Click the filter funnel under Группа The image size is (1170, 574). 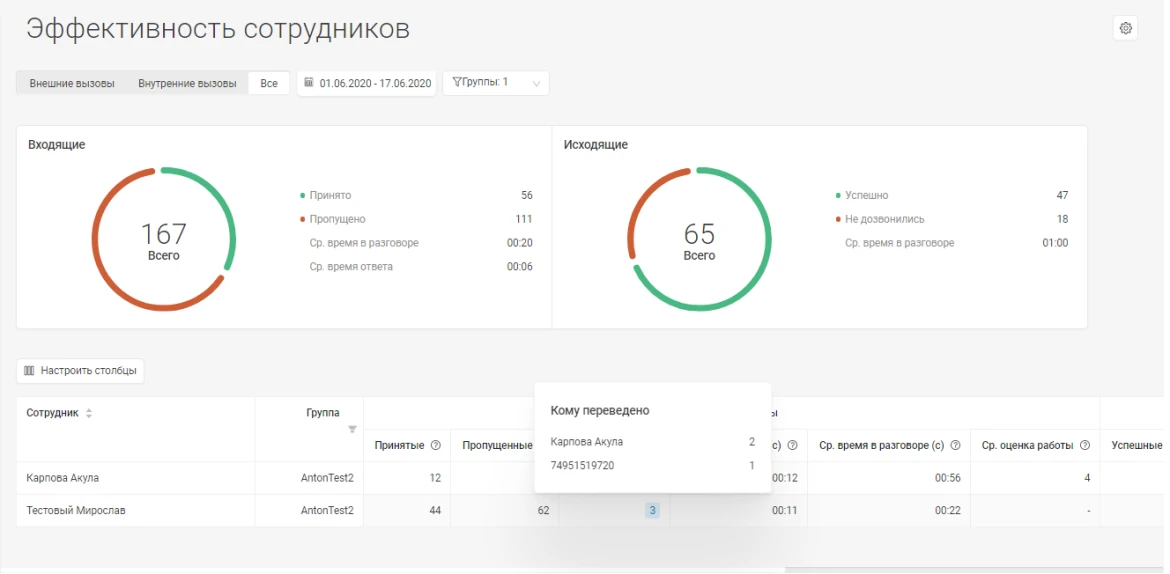352,430
